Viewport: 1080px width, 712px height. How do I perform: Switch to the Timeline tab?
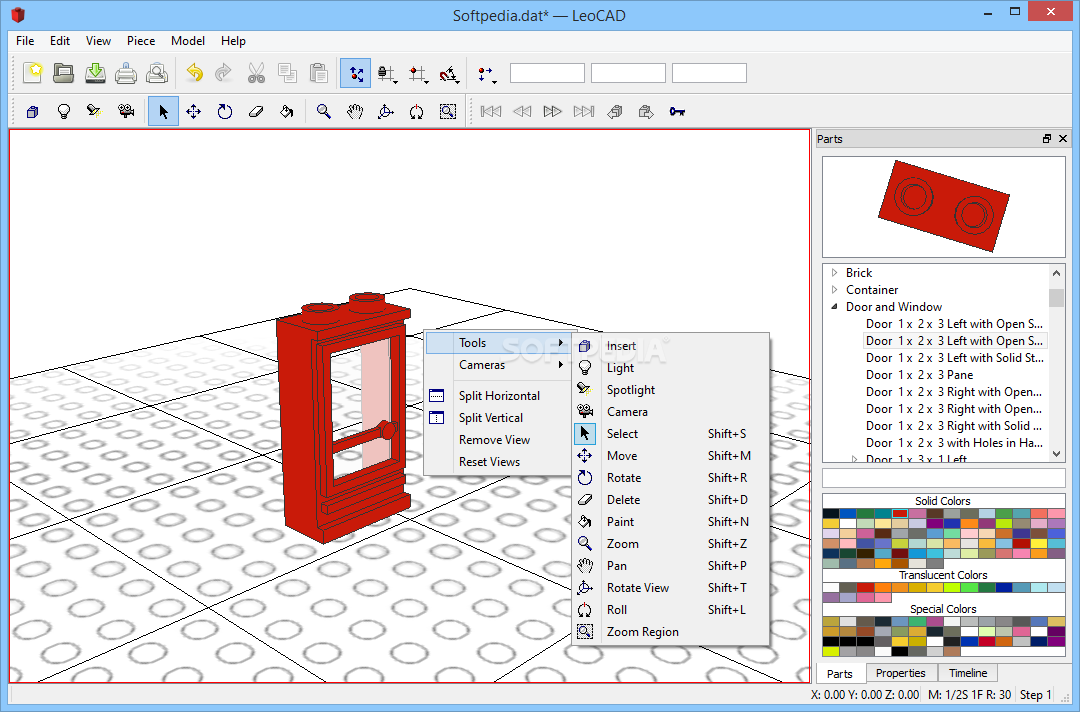[x=968, y=673]
